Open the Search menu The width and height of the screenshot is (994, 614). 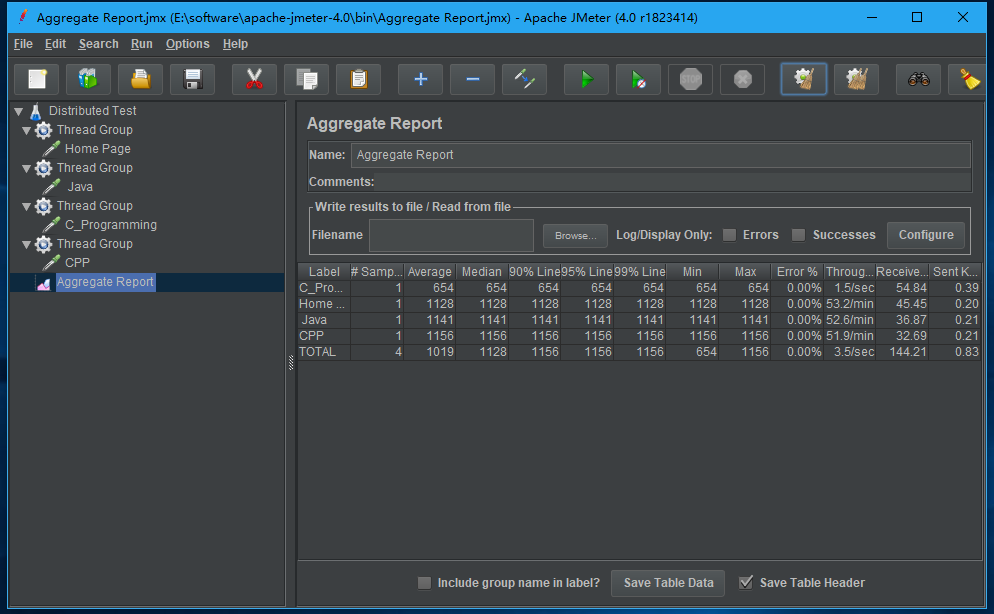(x=98, y=44)
